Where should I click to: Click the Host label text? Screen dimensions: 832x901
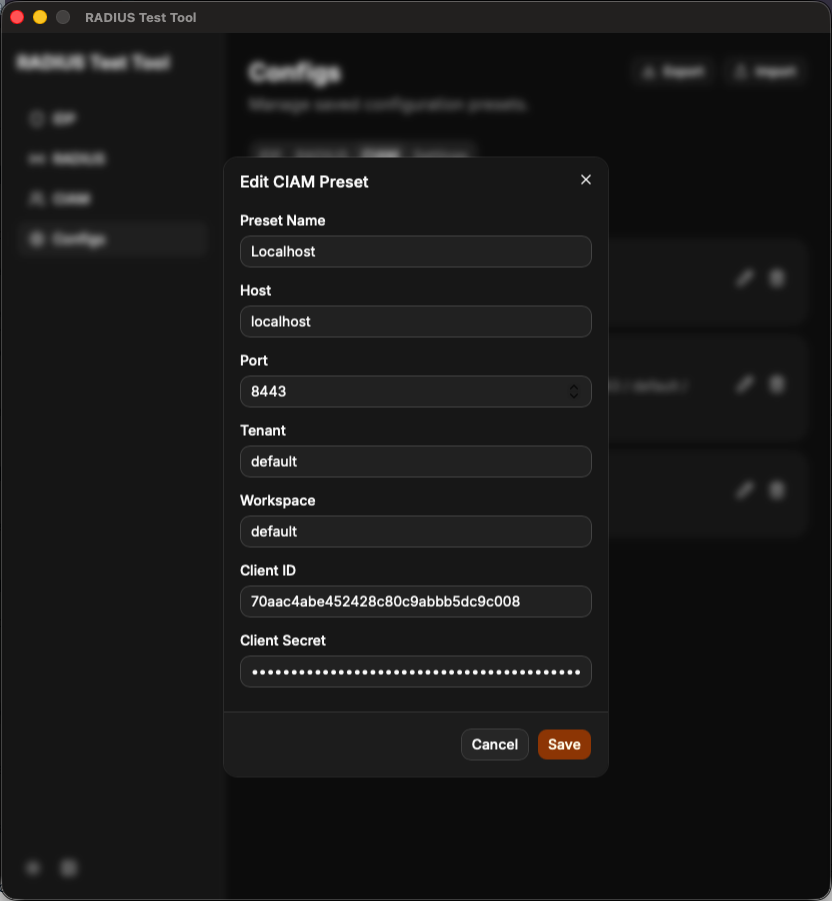[x=256, y=291]
